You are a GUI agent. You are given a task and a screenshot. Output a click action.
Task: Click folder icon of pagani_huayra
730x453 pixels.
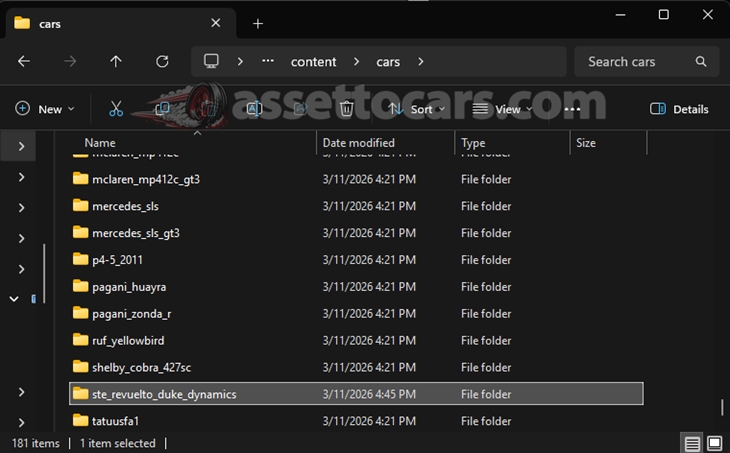[x=81, y=286]
